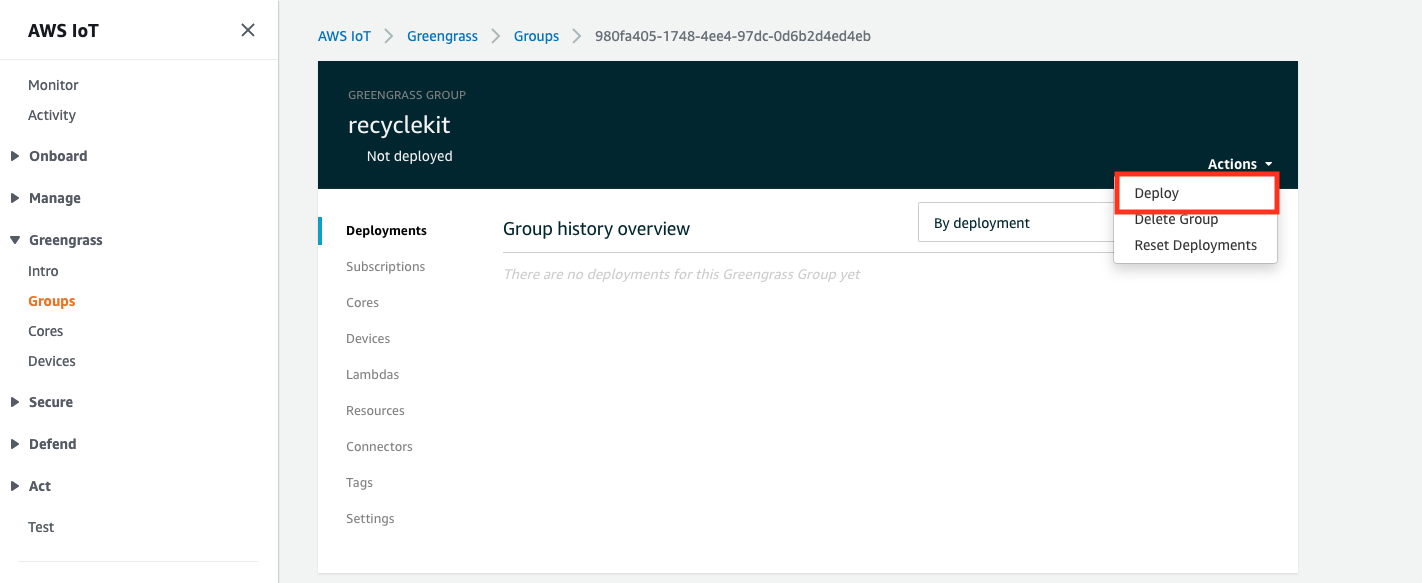
Task: Go to Greengrass breadcrumb link
Action: click(x=442, y=36)
